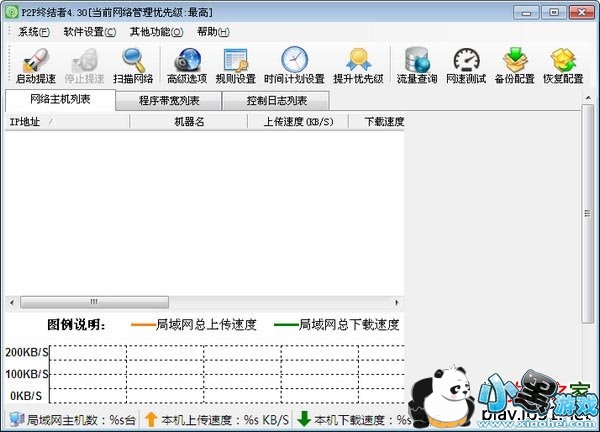Click 备份配置 backup icon
This screenshot has height=432, width=600.
(x=515, y=60)
